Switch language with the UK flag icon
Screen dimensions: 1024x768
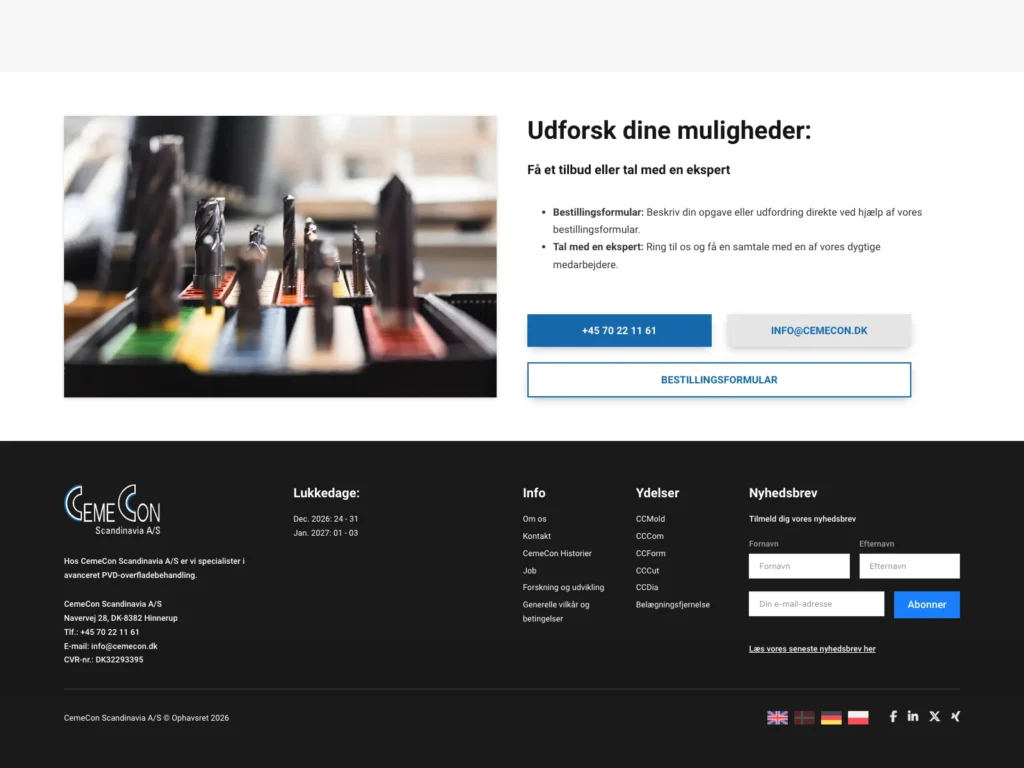[x=777, y=718]
